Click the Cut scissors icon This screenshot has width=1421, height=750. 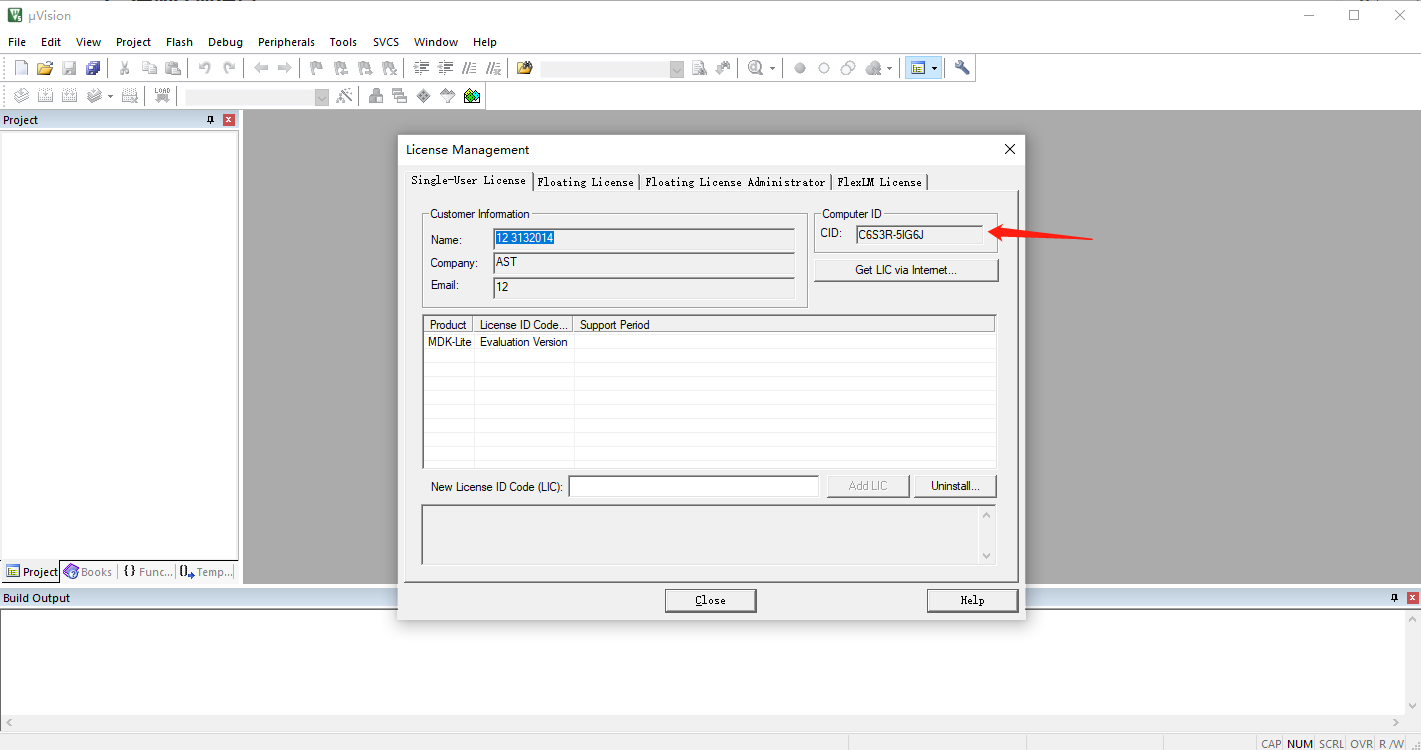click(125, 68)
